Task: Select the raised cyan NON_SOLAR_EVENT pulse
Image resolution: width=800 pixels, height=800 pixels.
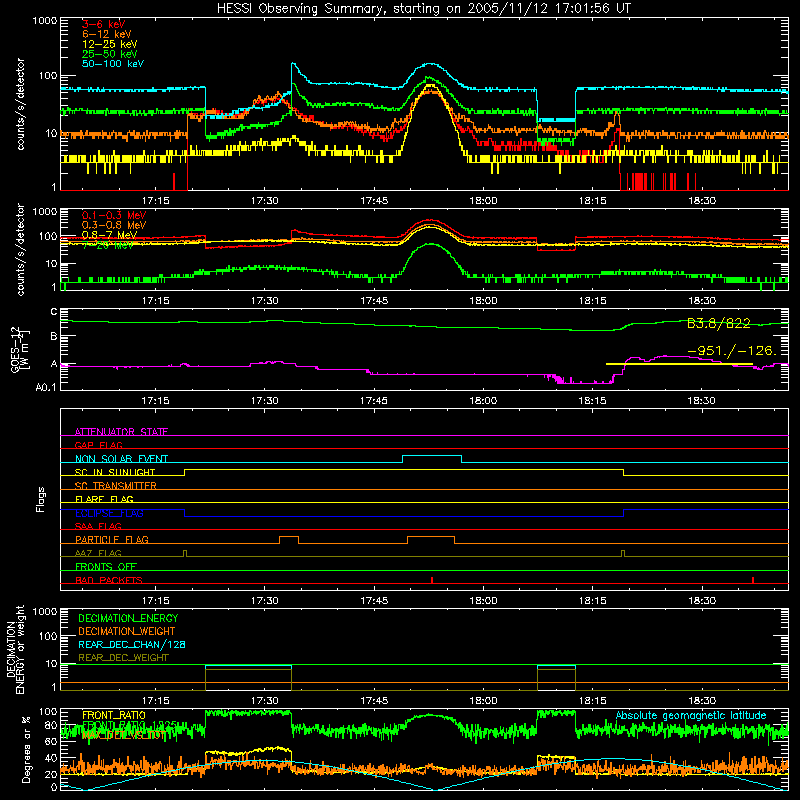Action: [x=432, y=459]
